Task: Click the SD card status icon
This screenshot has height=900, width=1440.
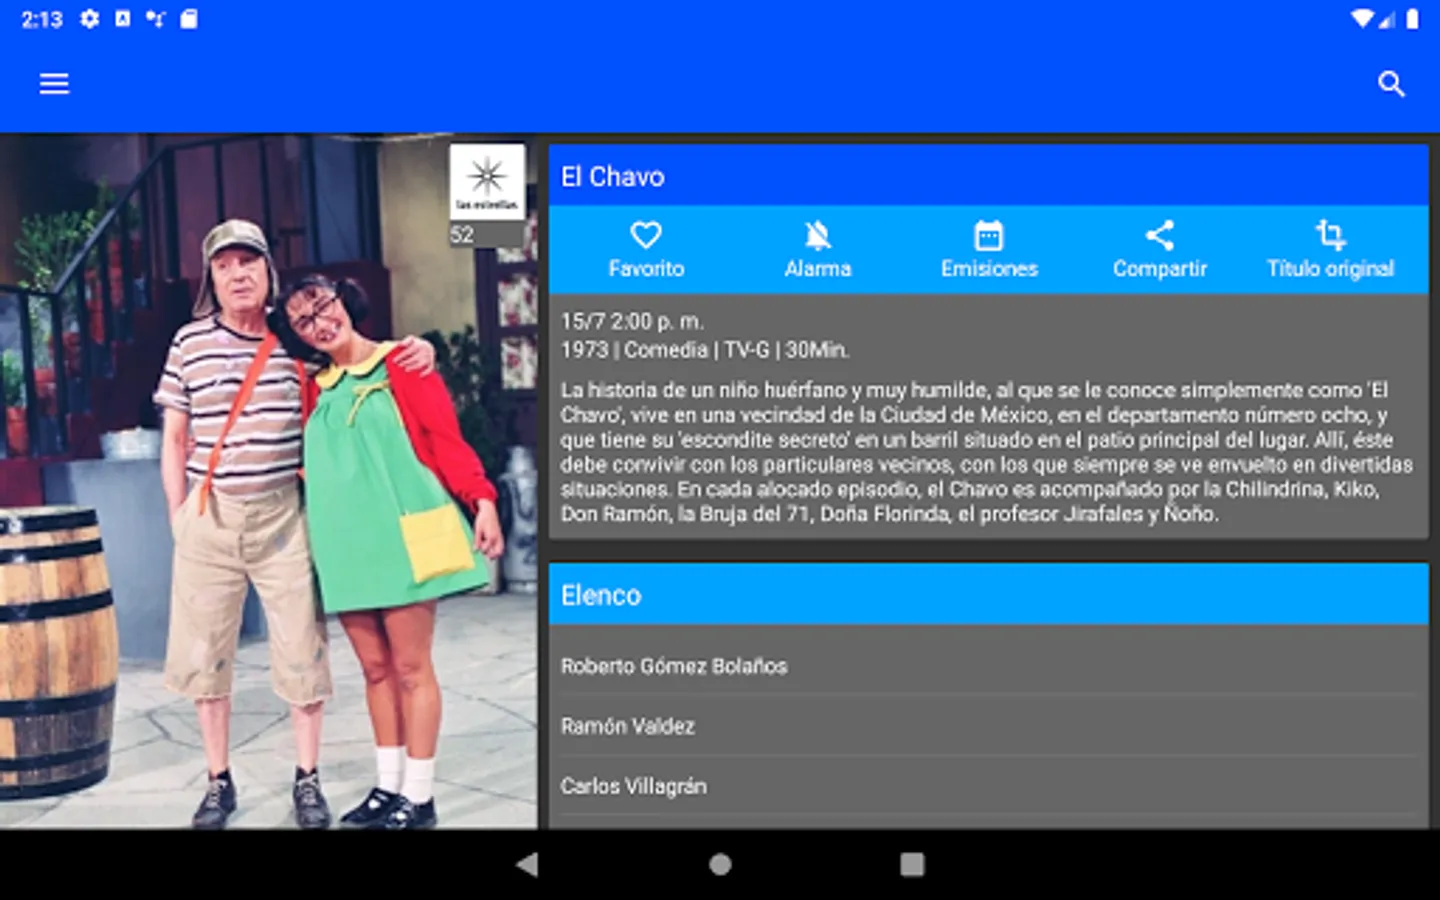Action: click(189, 19)
